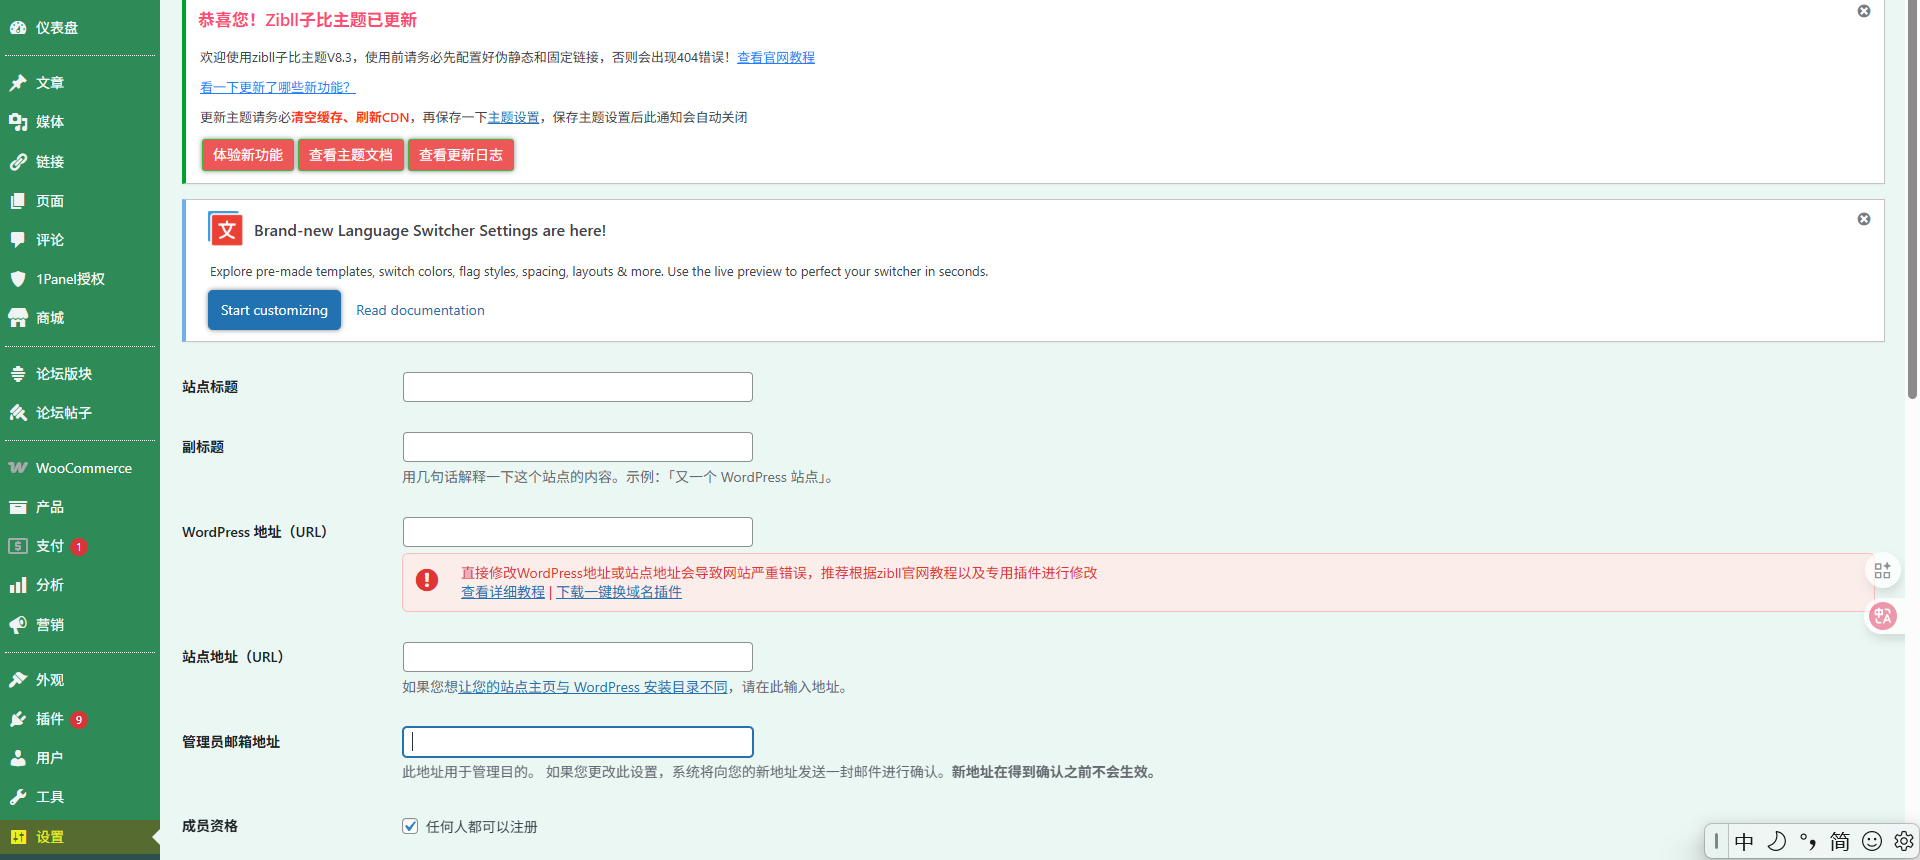Click the 插件 plug icon

click(x=18, y=719)
